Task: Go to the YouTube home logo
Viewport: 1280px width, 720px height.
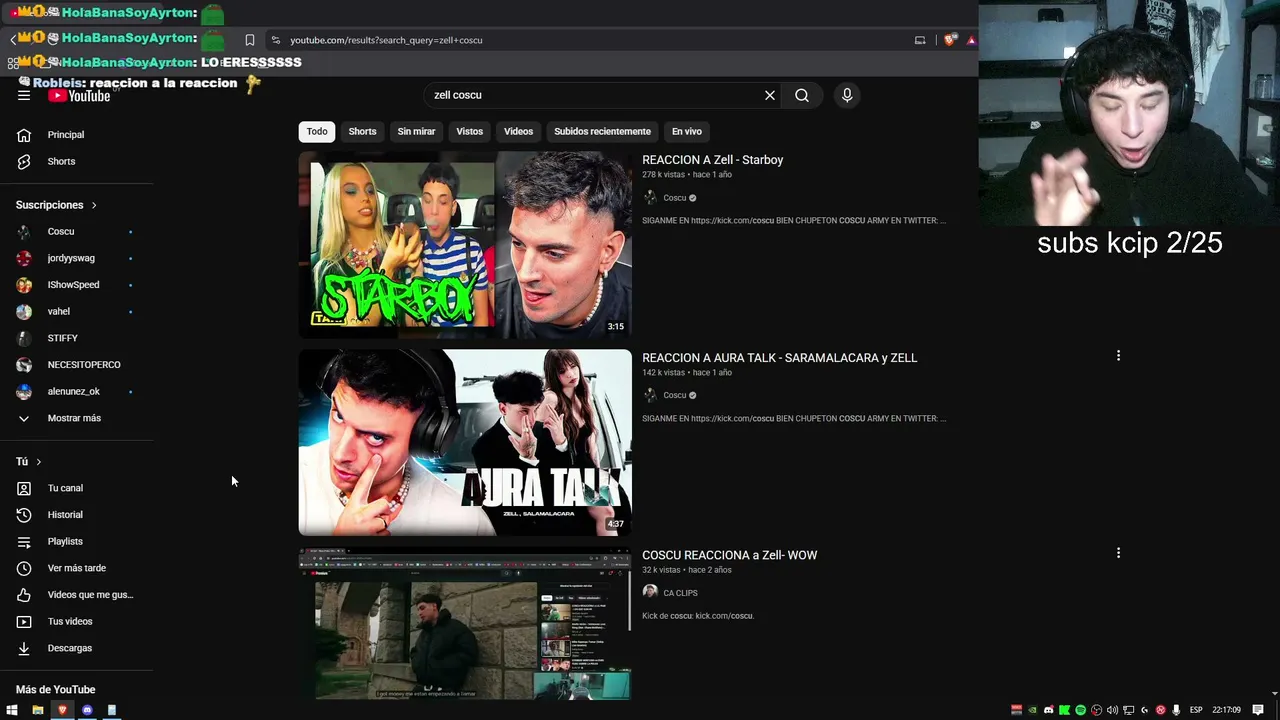Action: coord(80,96)
